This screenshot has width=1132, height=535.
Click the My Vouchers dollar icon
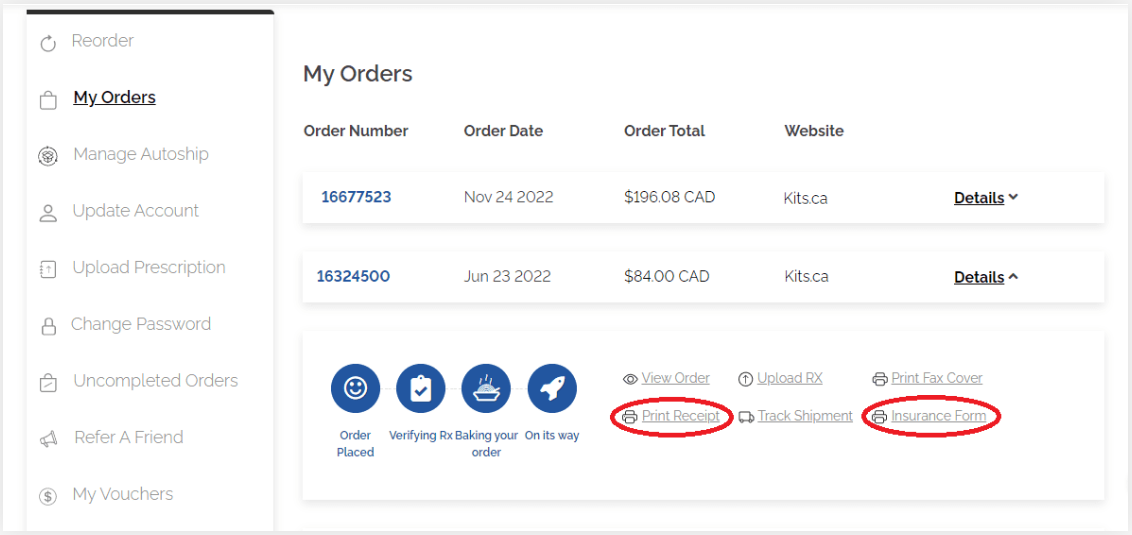(47, 496)
